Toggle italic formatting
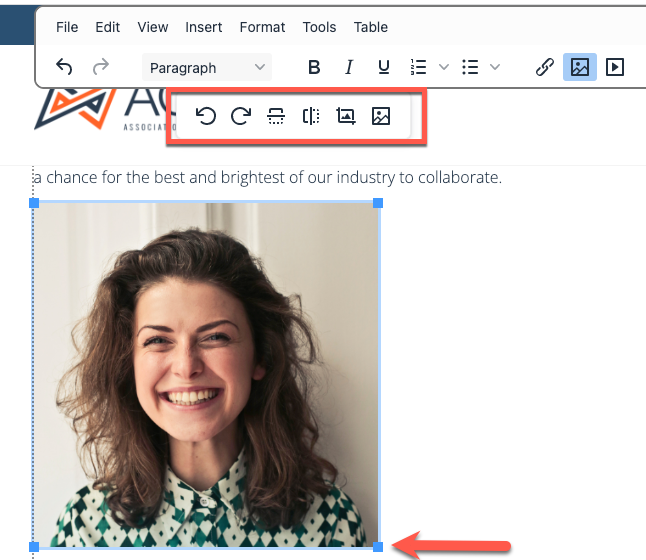The height and width of the screenshot is (560, 646). [x=349, y=67]
